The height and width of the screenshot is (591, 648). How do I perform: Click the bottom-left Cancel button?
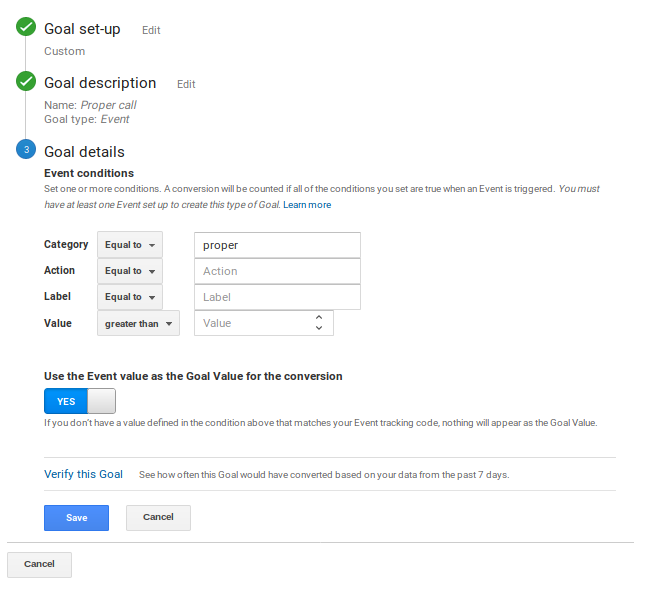click(x=39, y=564)
